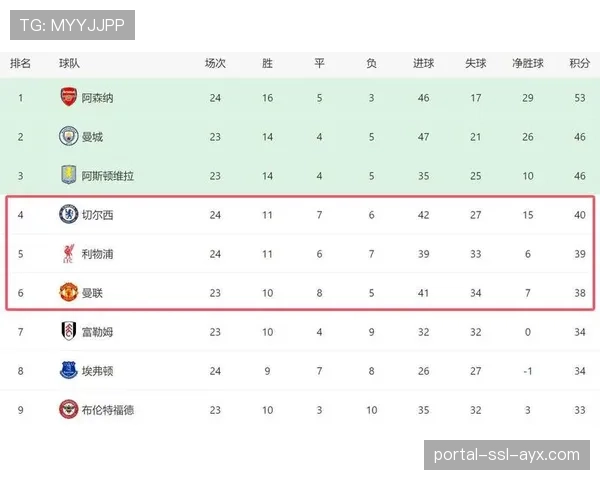Image resolution: width=600 pixels, height=480 pixels.
Task: Click the TG: MYYJJPP watermark label
Action: pos(72,25)
